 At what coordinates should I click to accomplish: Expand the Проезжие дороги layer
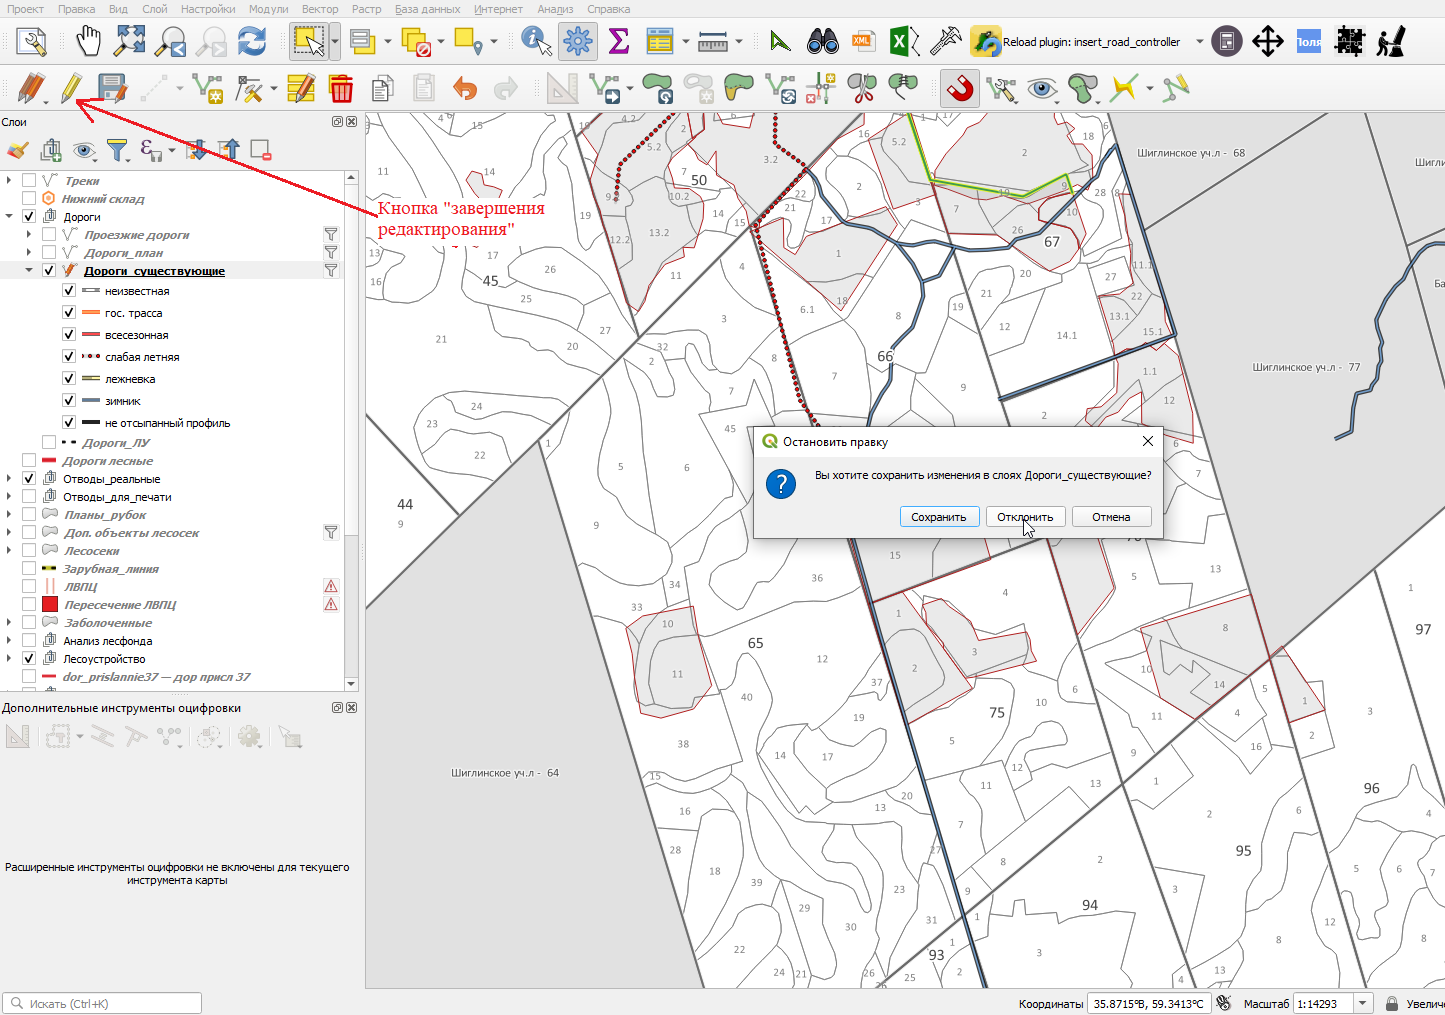[29, 235]
